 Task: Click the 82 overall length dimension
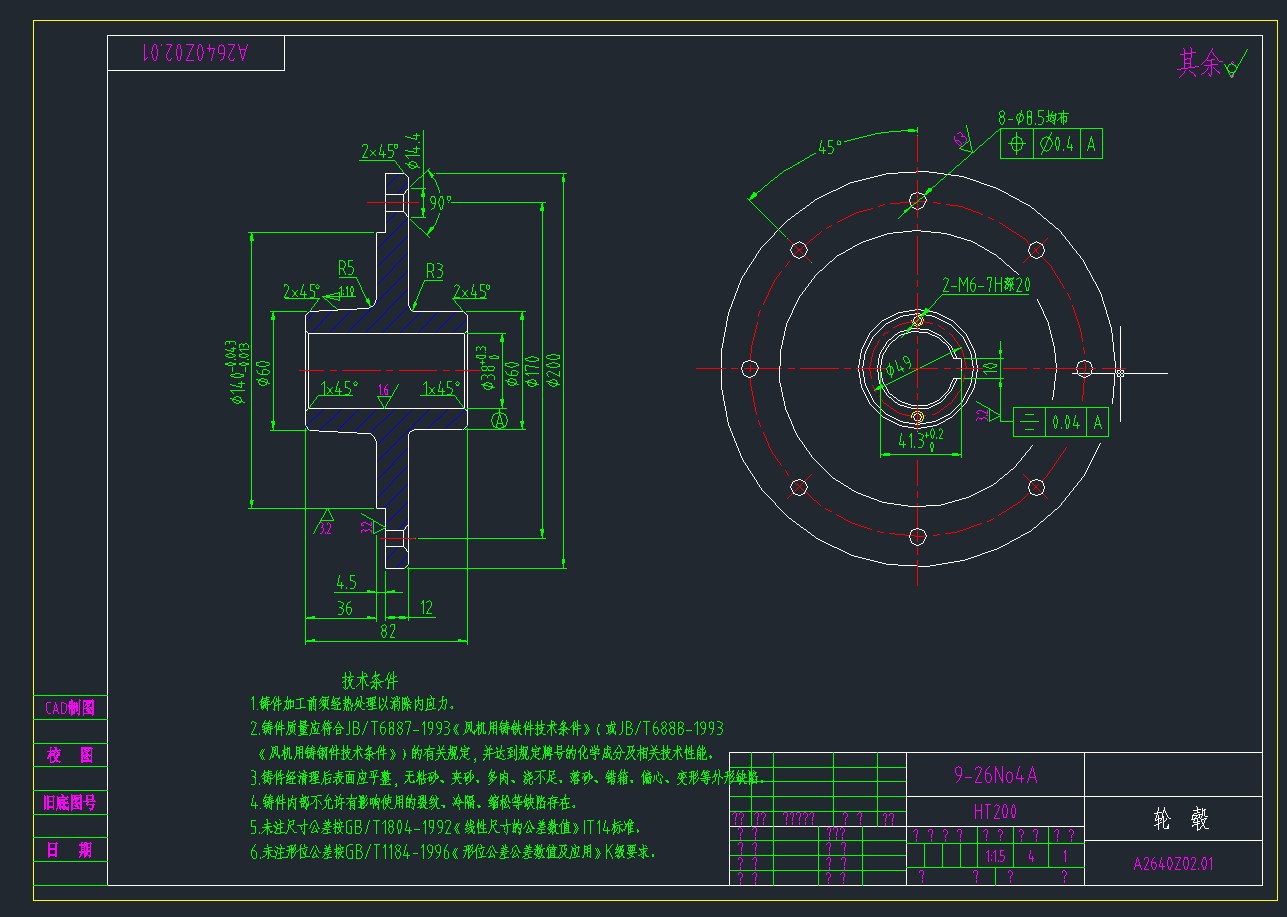tap(388, 631)
